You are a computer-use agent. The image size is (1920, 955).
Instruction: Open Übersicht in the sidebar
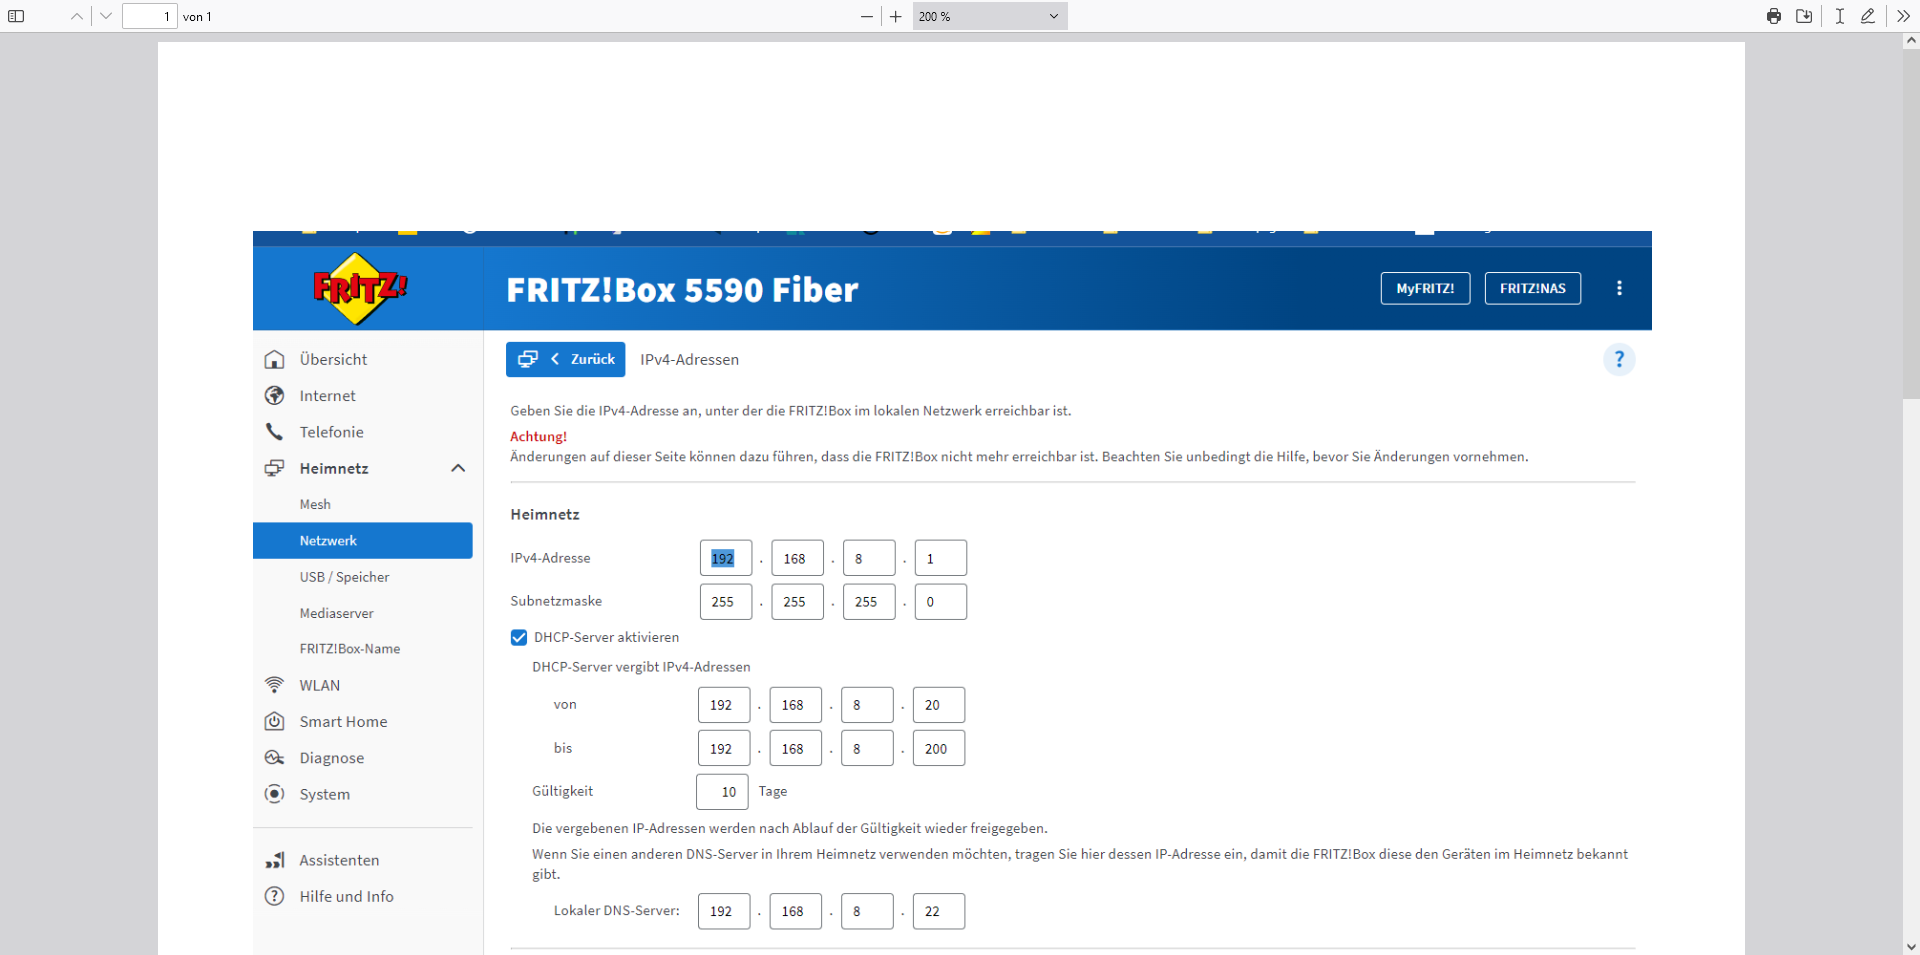[x=333, y=359]
